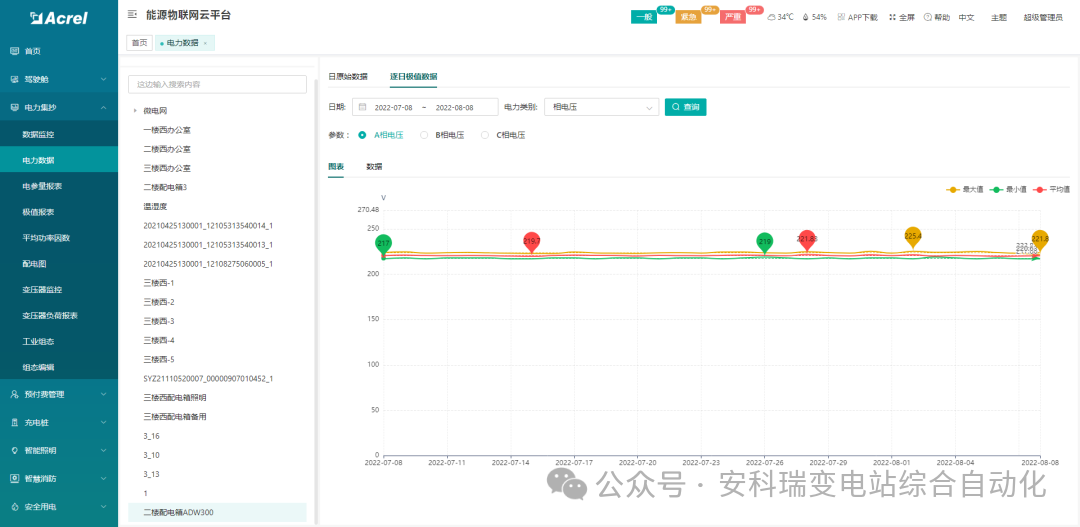Toggle 平均值 series in chart legend
Image resolution: width=1080 pixels, height=527 pixels.
click(1052, 189)
